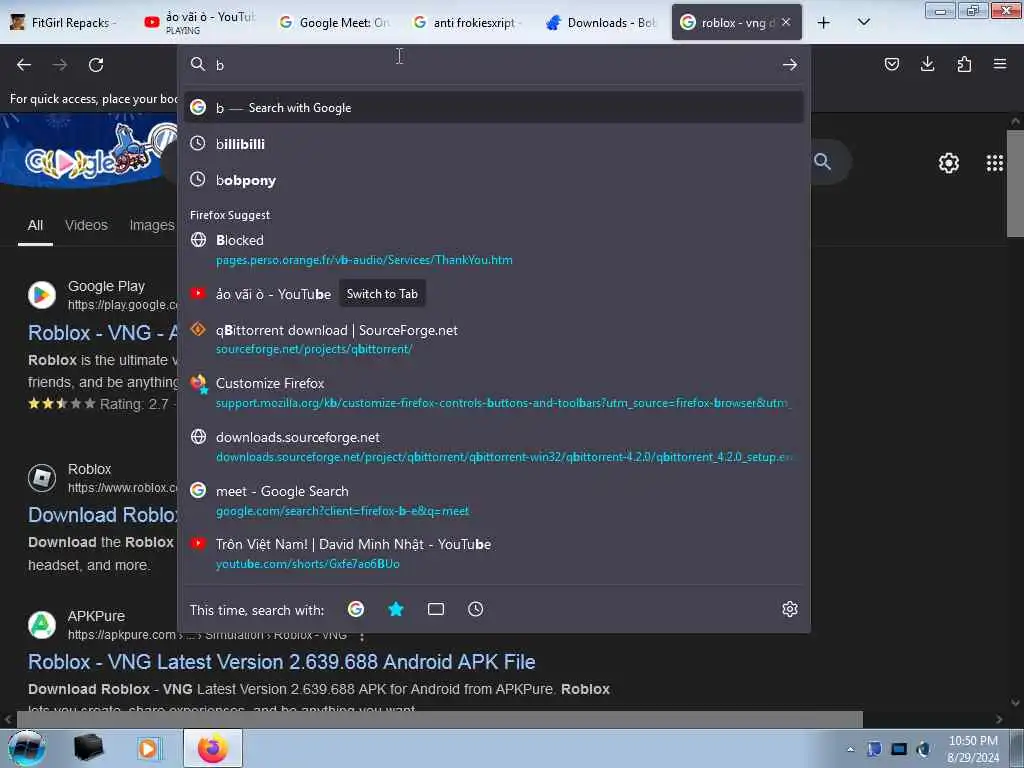Click the Roblox site icon
This screenshot has height=768, width=1024.
coord(42,478)
